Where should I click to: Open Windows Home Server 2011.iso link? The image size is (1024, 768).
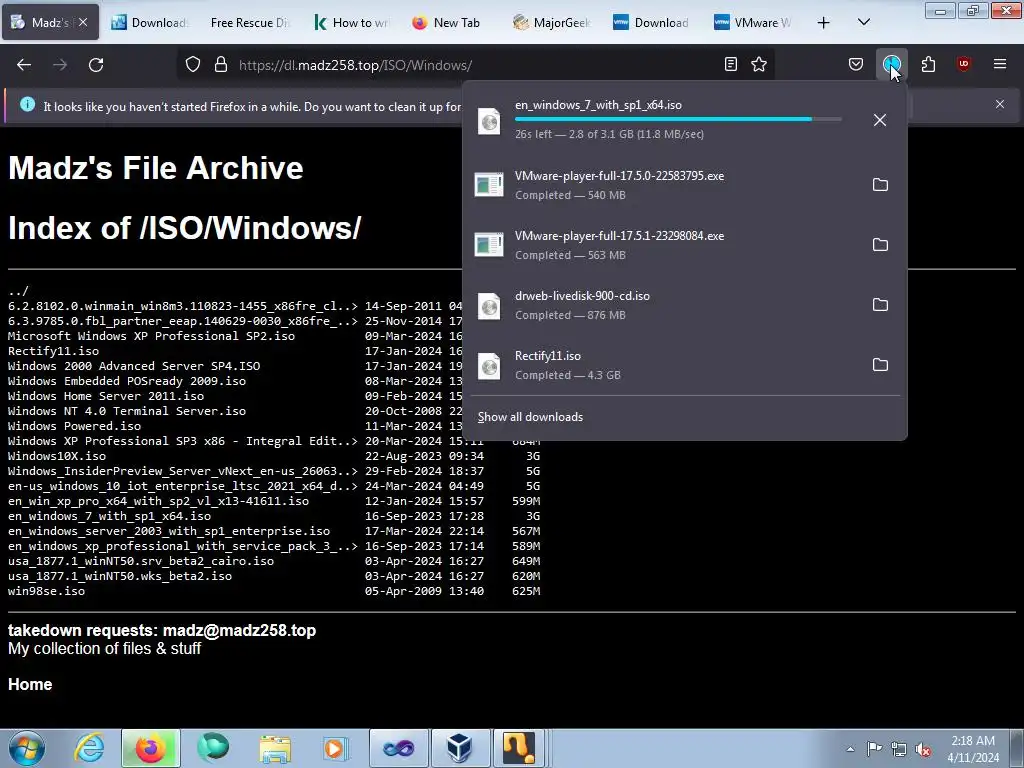tap(106, 396)
